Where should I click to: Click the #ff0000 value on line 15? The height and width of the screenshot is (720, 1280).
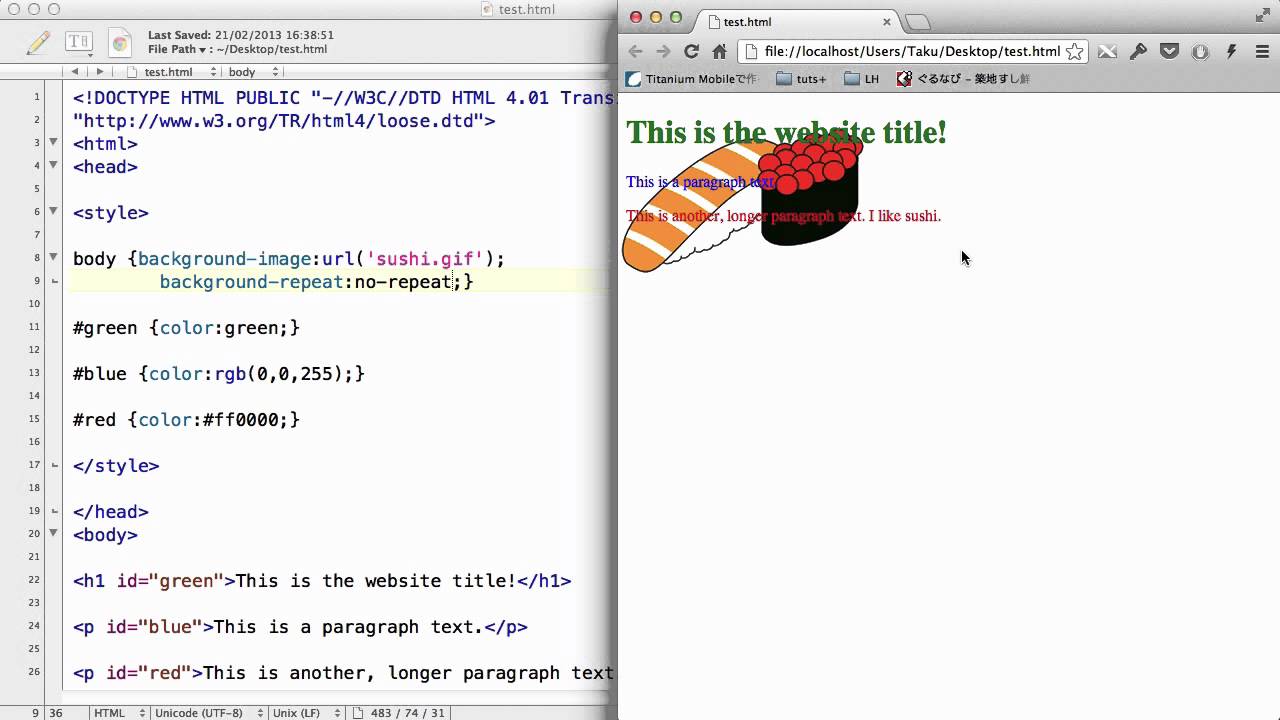pyautogui.click(x=240, y=420)
